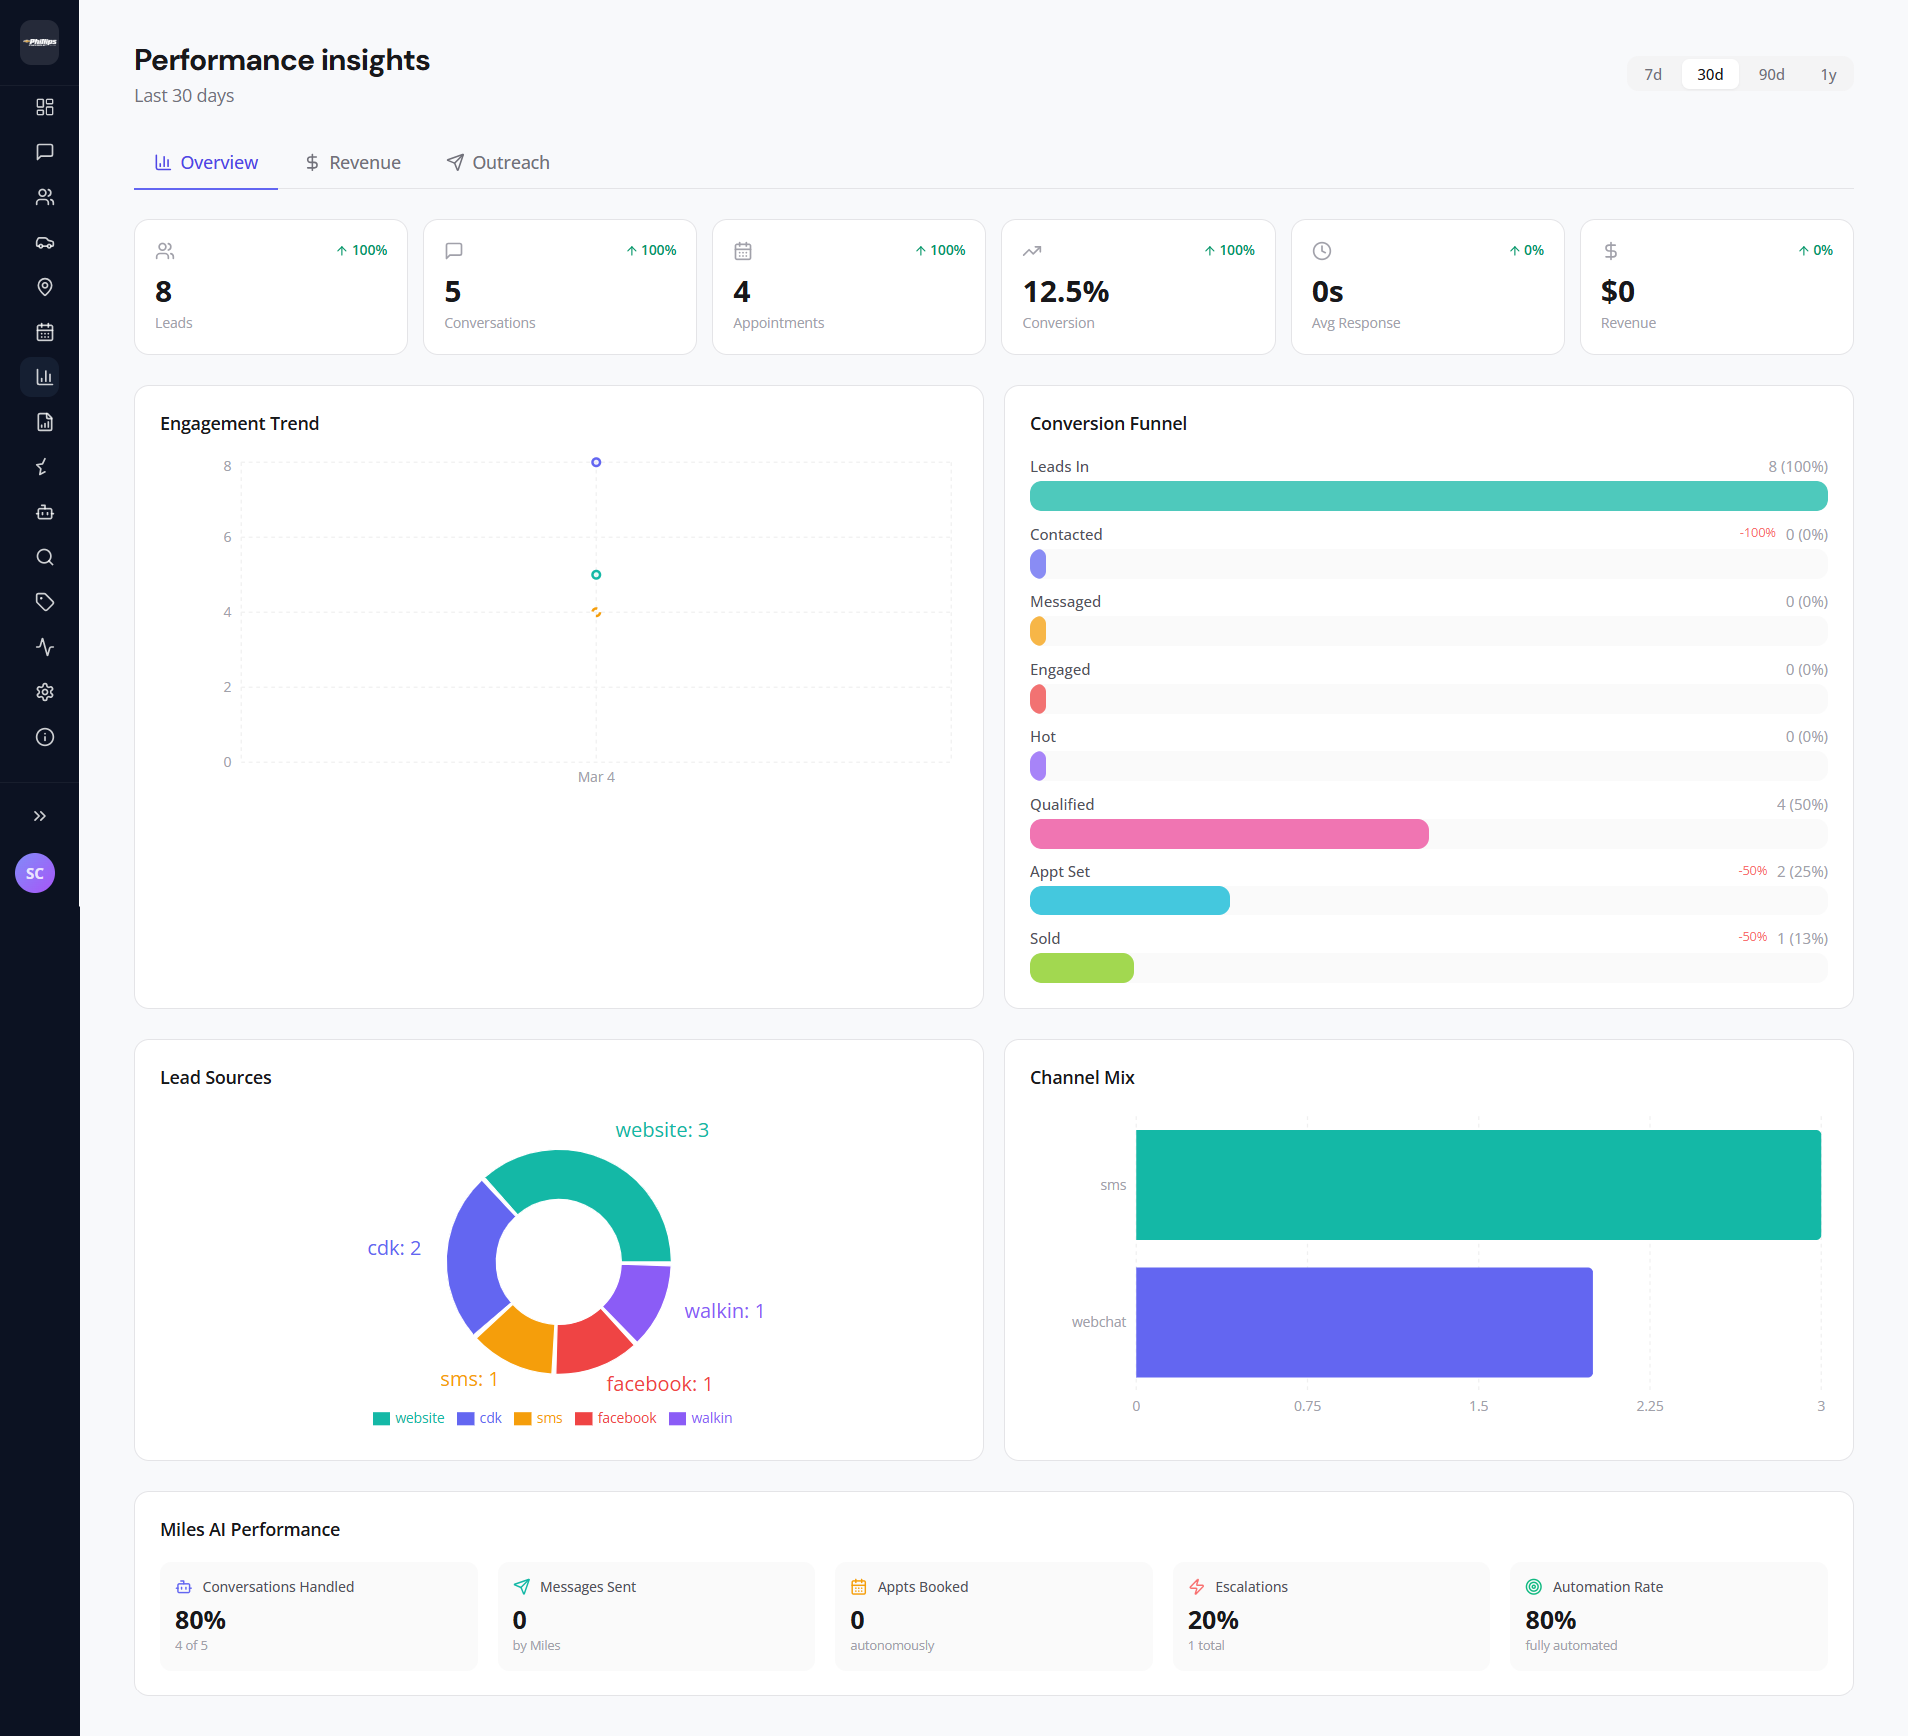Click the half-star sidebar icon
The width and height of the screenshot is (1908, 1736).
point(44,467)
